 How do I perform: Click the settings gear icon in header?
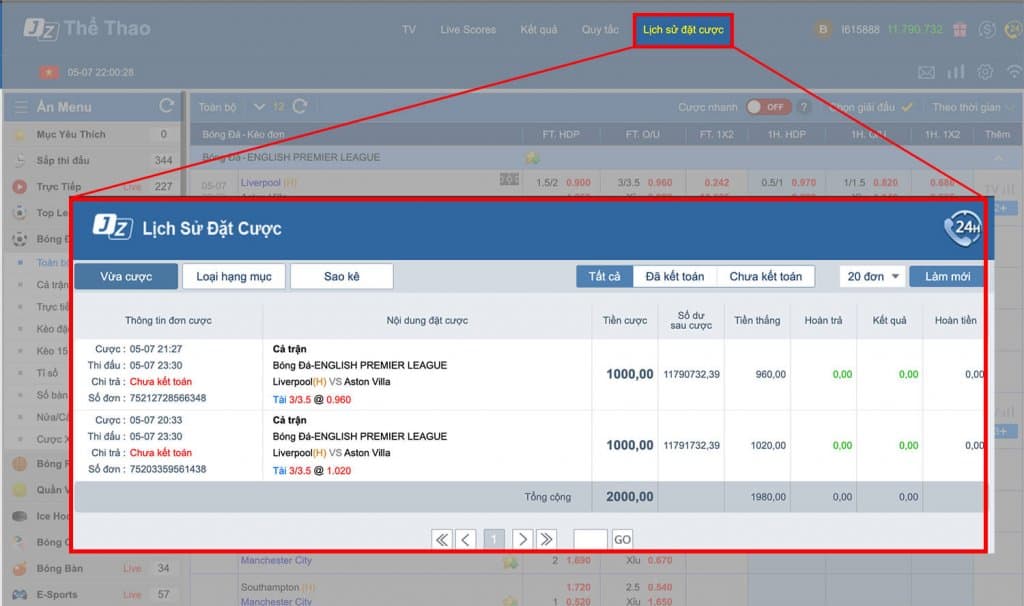(x=985, y=72)
